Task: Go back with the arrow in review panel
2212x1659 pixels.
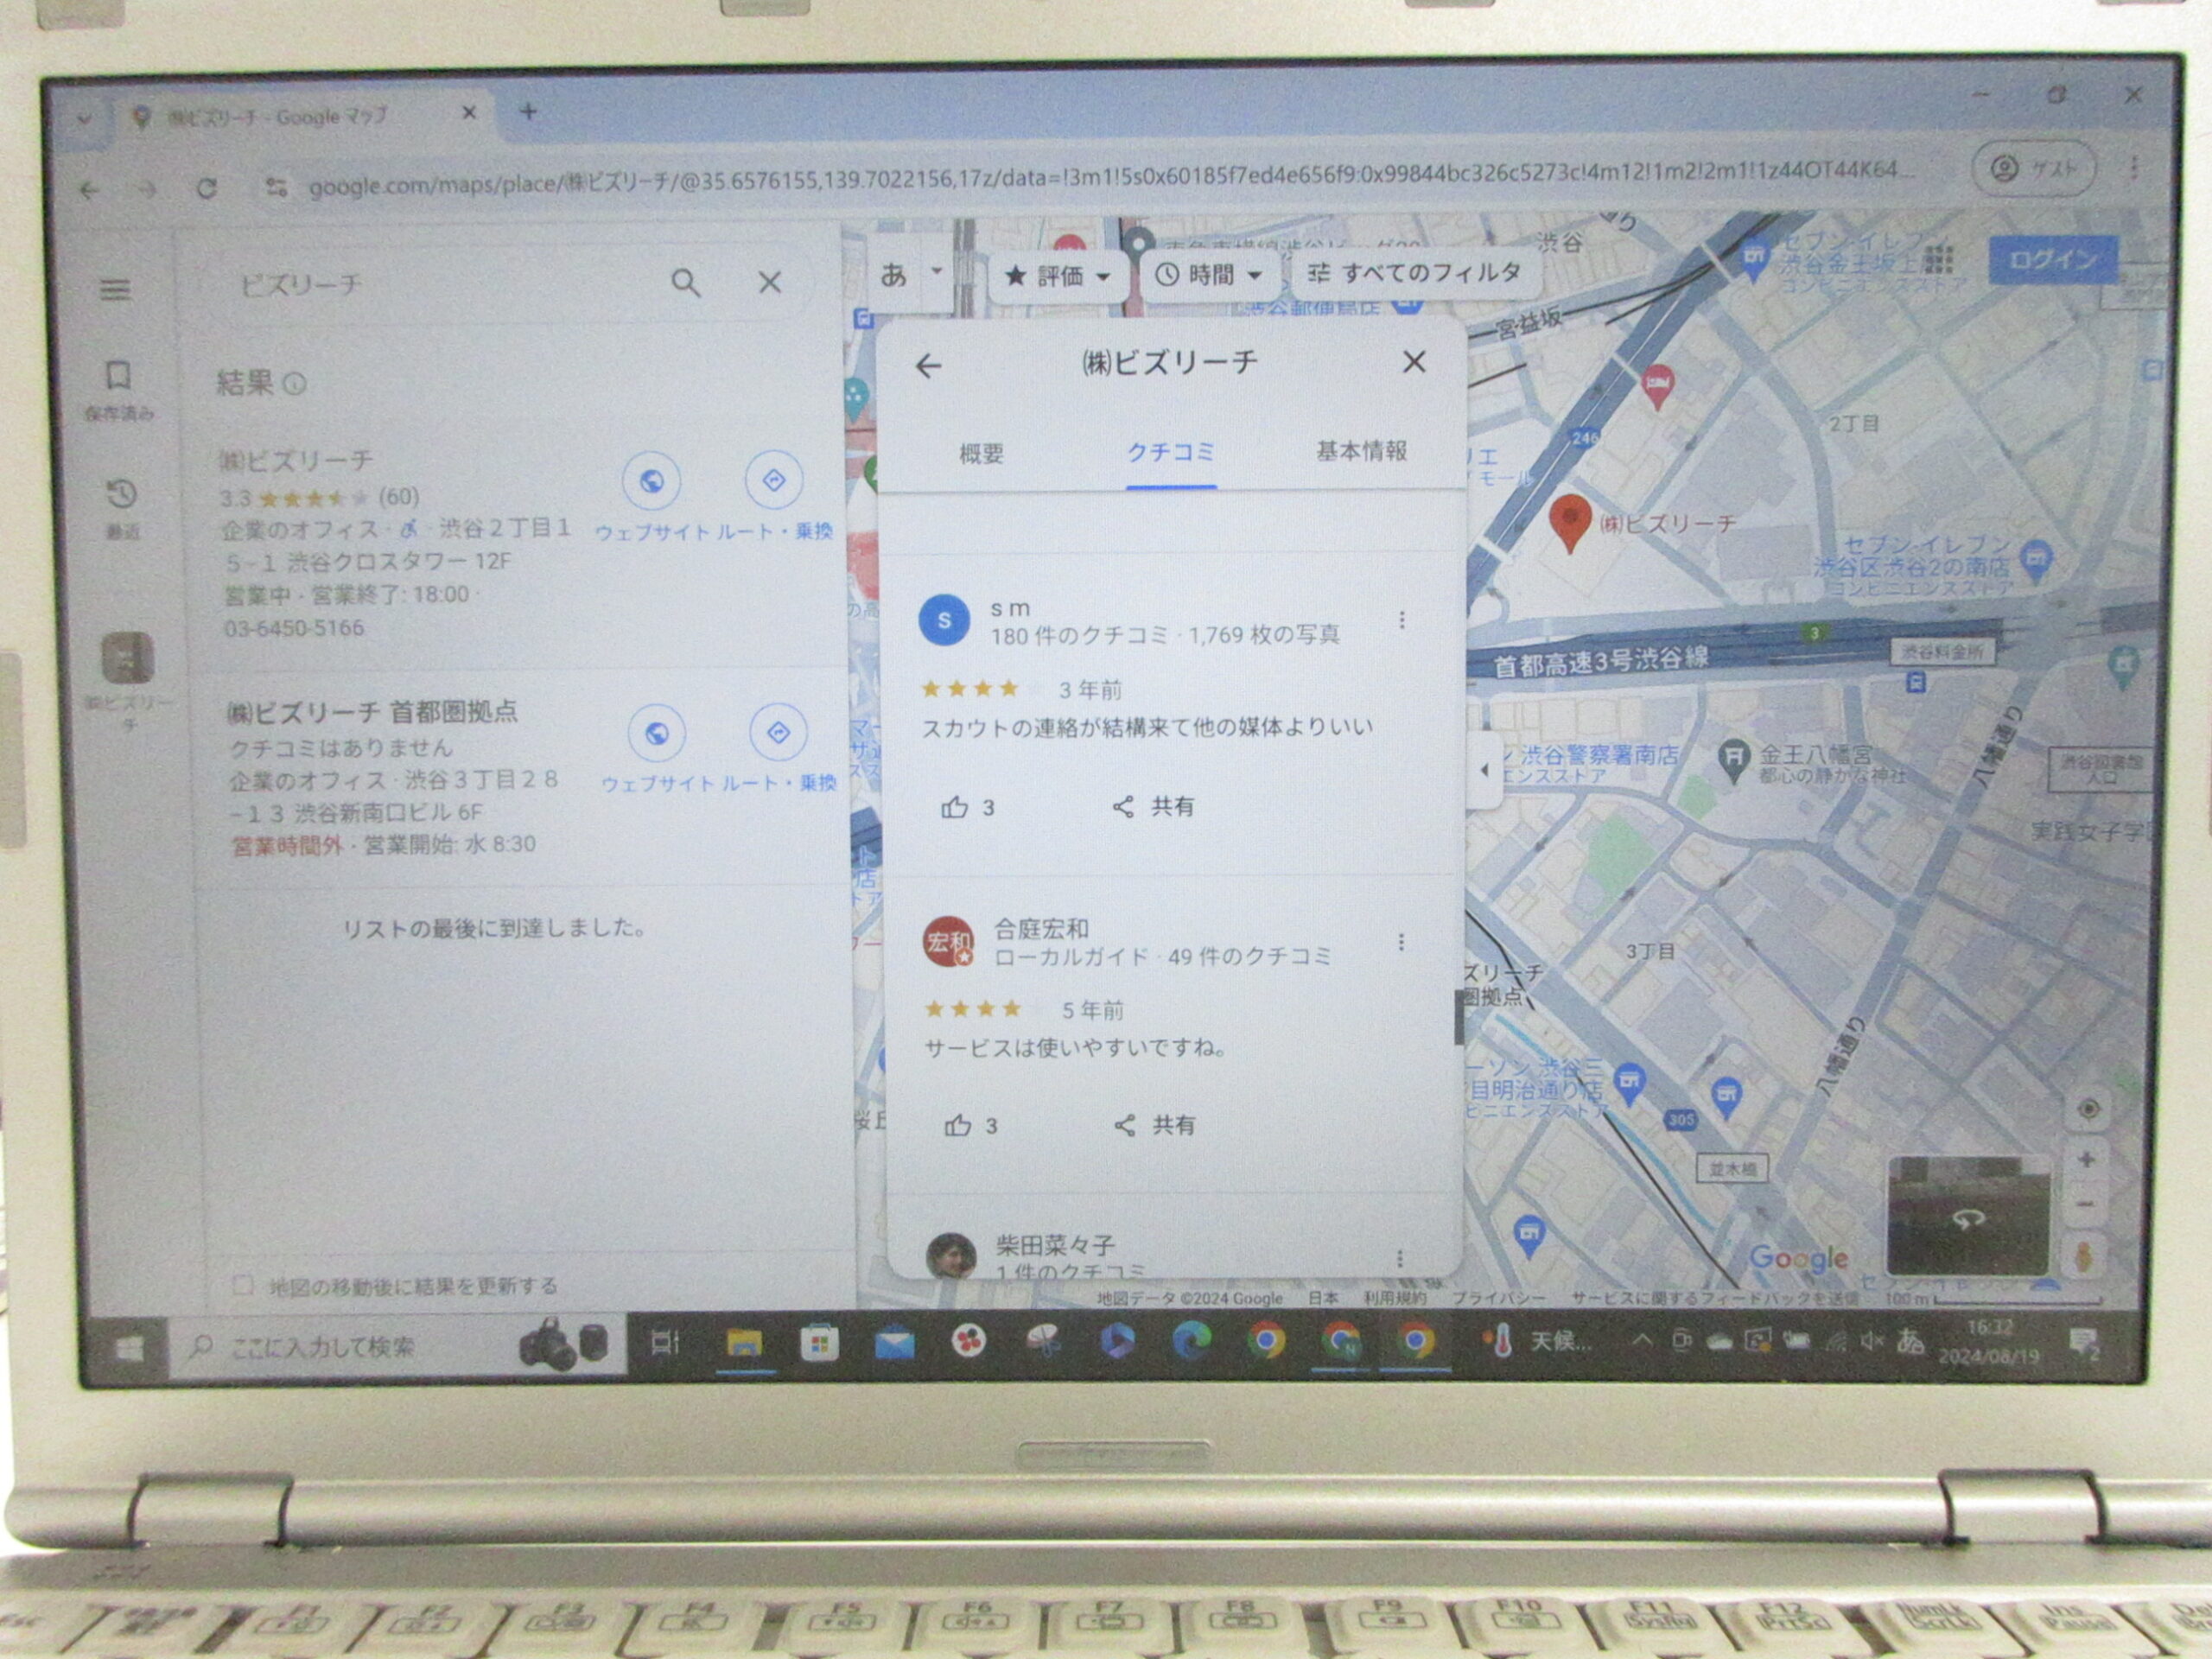Action: click(x=928, y=366)
